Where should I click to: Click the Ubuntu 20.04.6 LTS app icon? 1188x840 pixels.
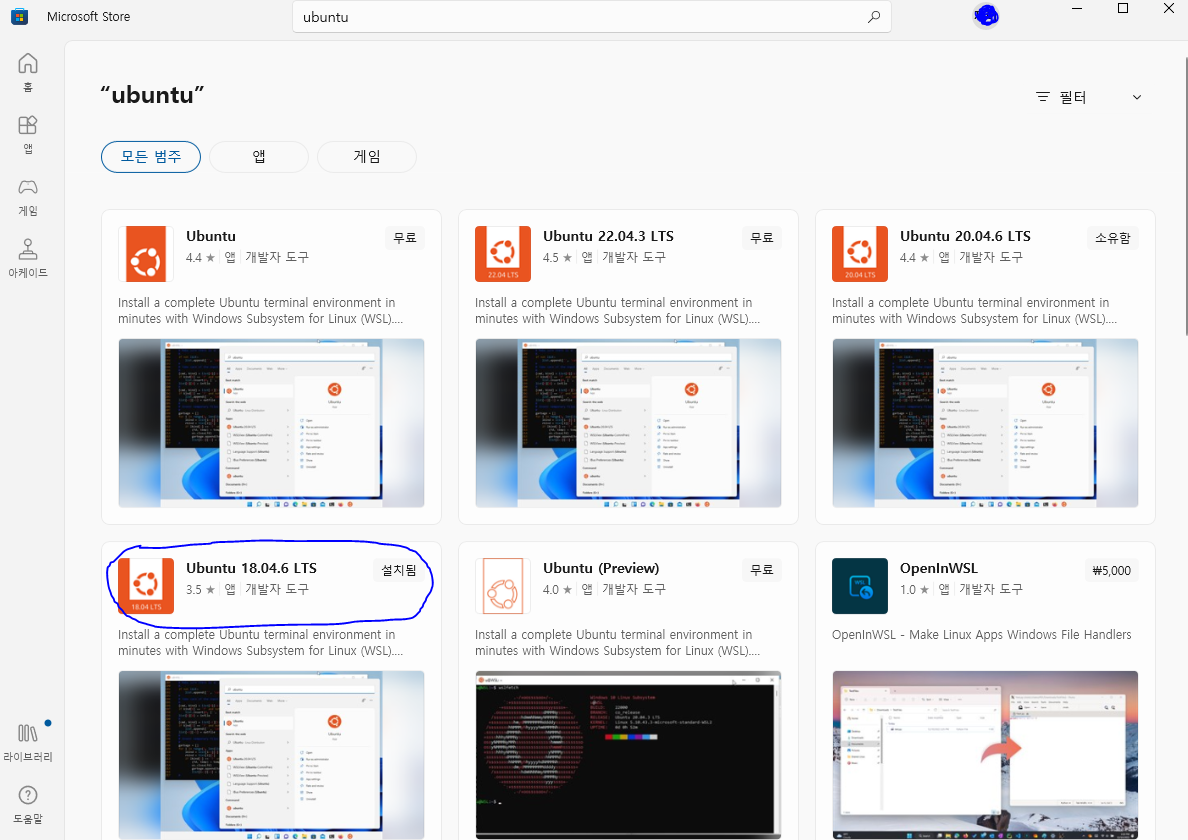(860, 254)
